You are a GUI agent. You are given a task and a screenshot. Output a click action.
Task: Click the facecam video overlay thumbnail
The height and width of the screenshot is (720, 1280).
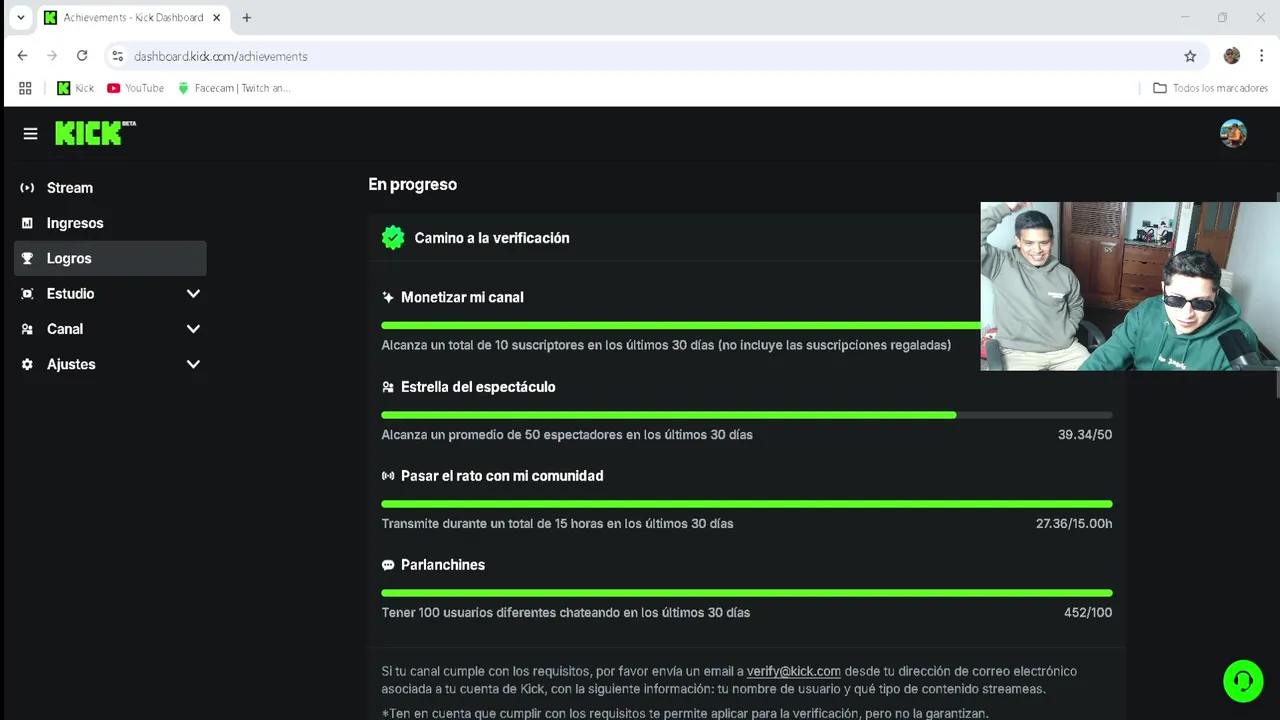coord(1130,286)
